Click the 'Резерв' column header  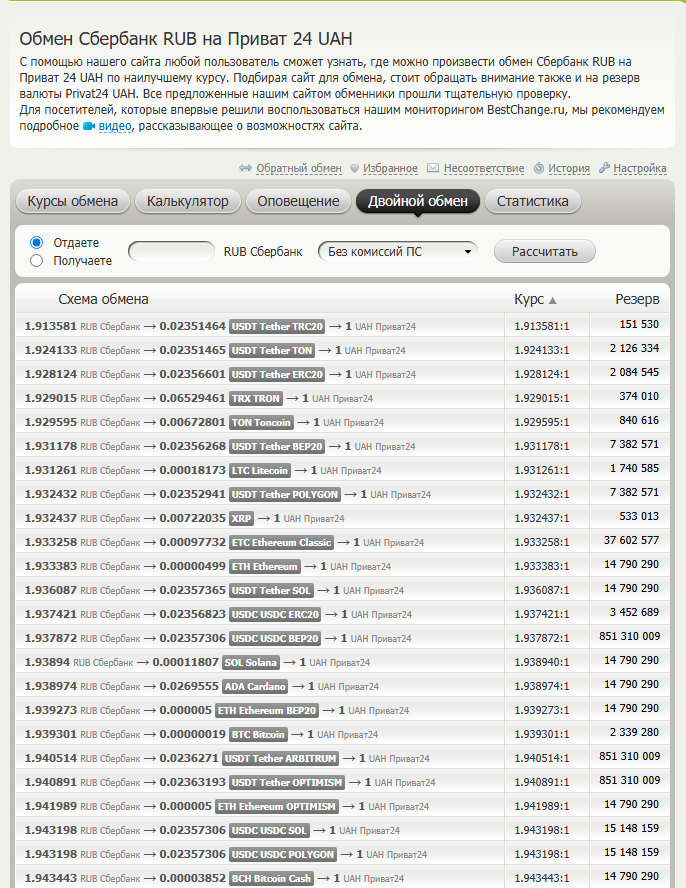tap(637, 299)
